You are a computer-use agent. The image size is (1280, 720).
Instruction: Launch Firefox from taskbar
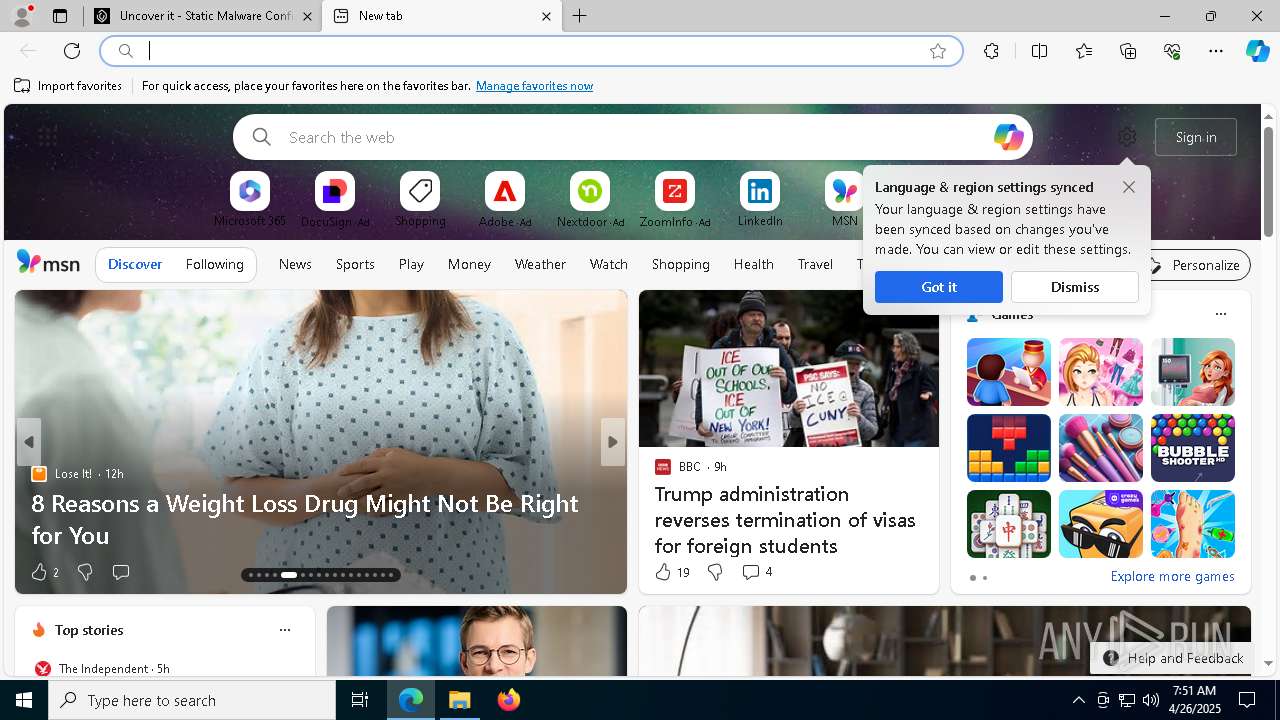click(x=509, y=700)
